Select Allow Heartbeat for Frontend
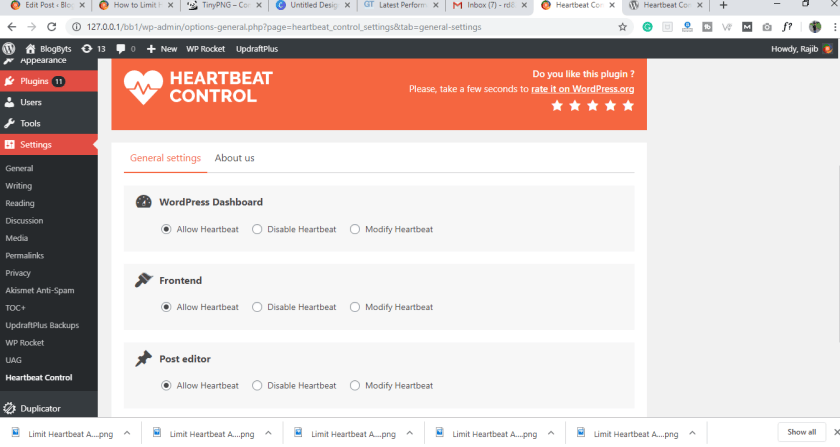 click(166, 307)
